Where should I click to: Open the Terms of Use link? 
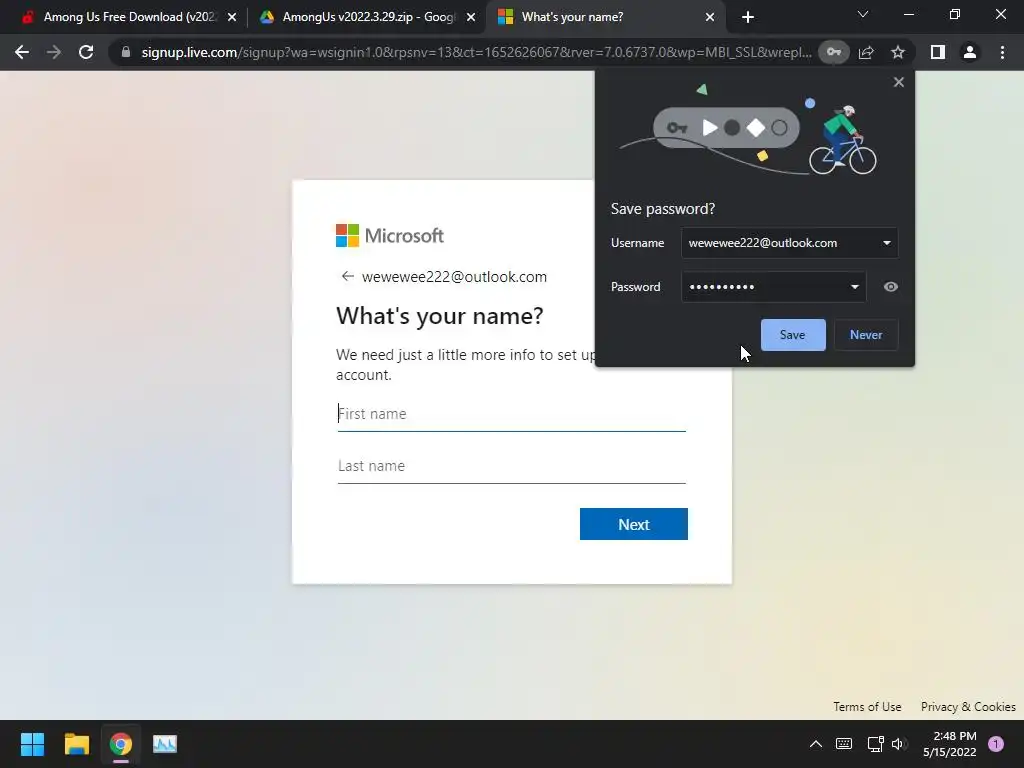pyautogui.click(x=867, y=707)
